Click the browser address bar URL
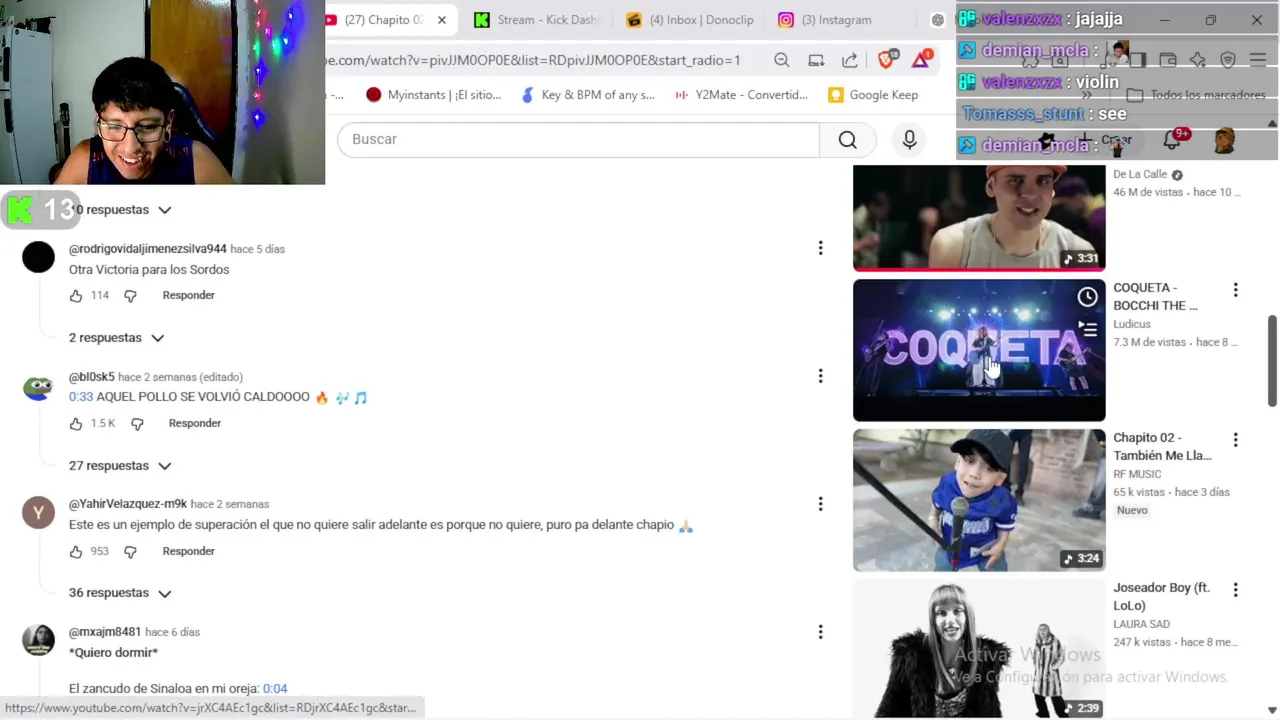The width and height of the screenshot is (1280, 720). click(533, 60)
